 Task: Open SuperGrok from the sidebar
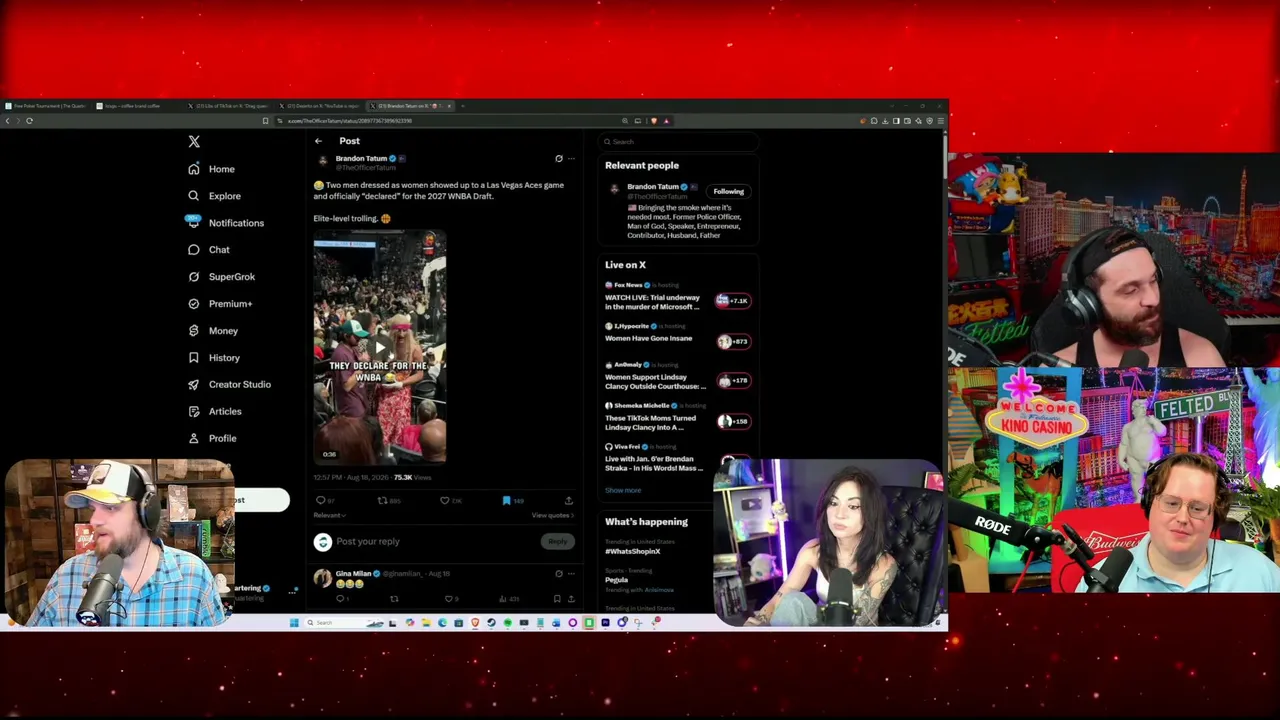click(221, 277)
